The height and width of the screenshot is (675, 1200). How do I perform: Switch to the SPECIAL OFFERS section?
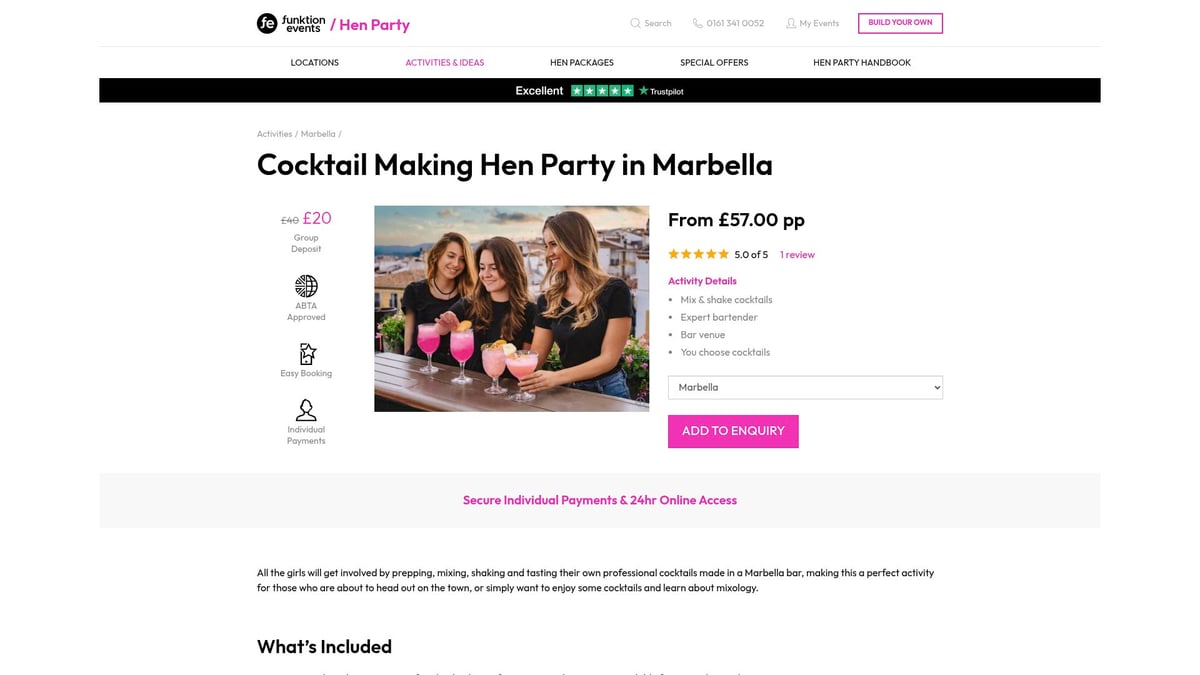(x=713, y=62)
